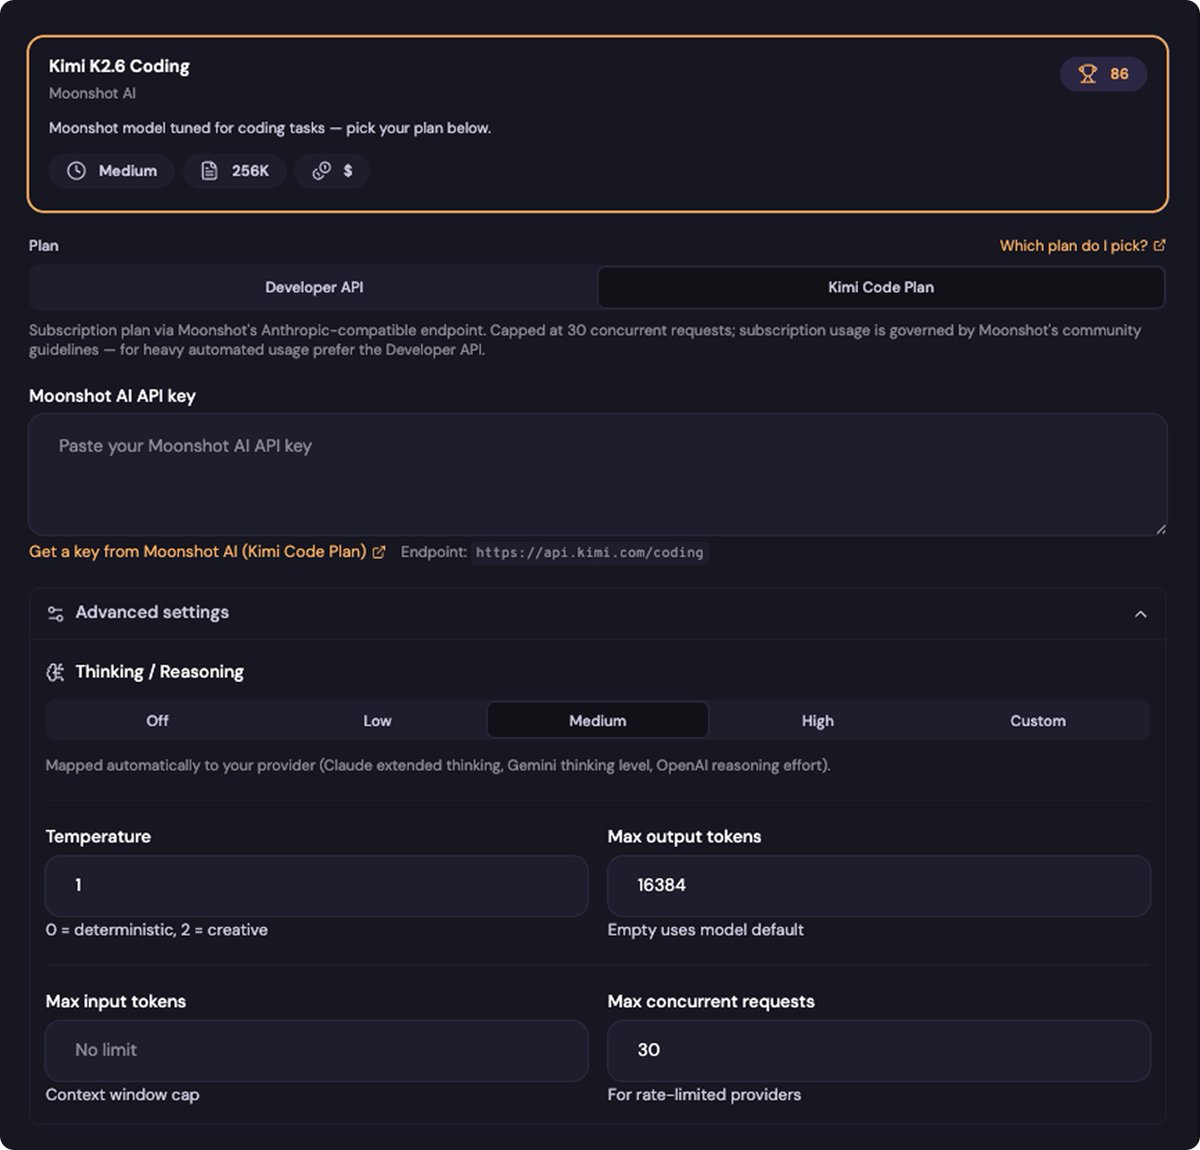Select High thinking level
Viewport: 1200px width, 1150px height.
[818, 720]
